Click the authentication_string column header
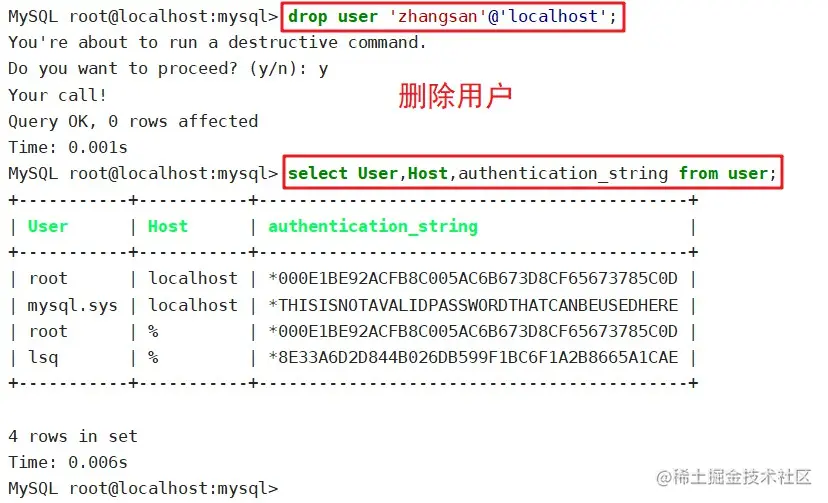This screenshot has width=828, height=503. click(373, 226)
